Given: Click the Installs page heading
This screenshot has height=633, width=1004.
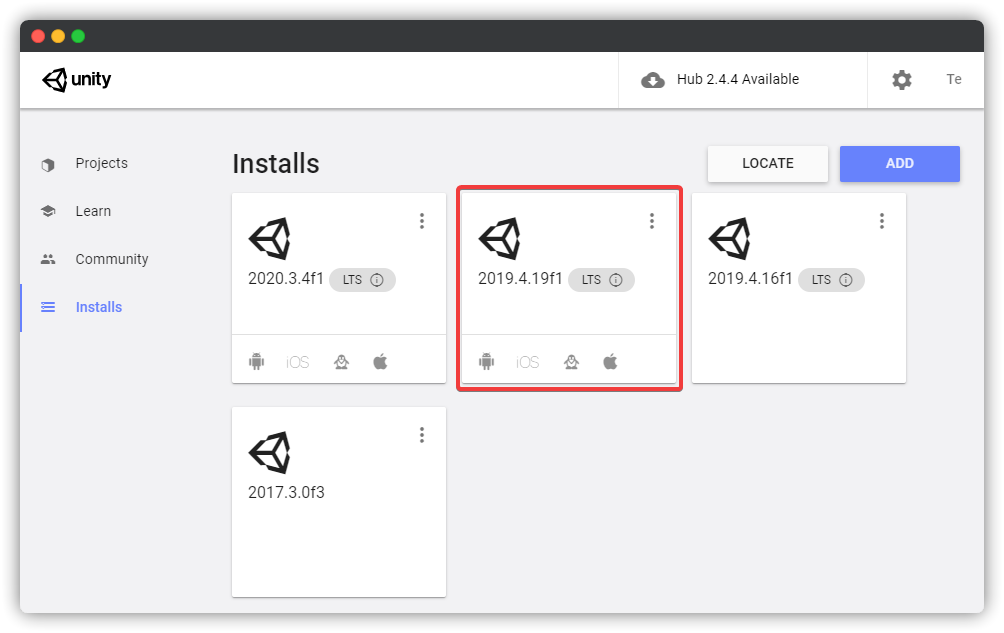Looking at the screenshot, I should tap(275, 164).
